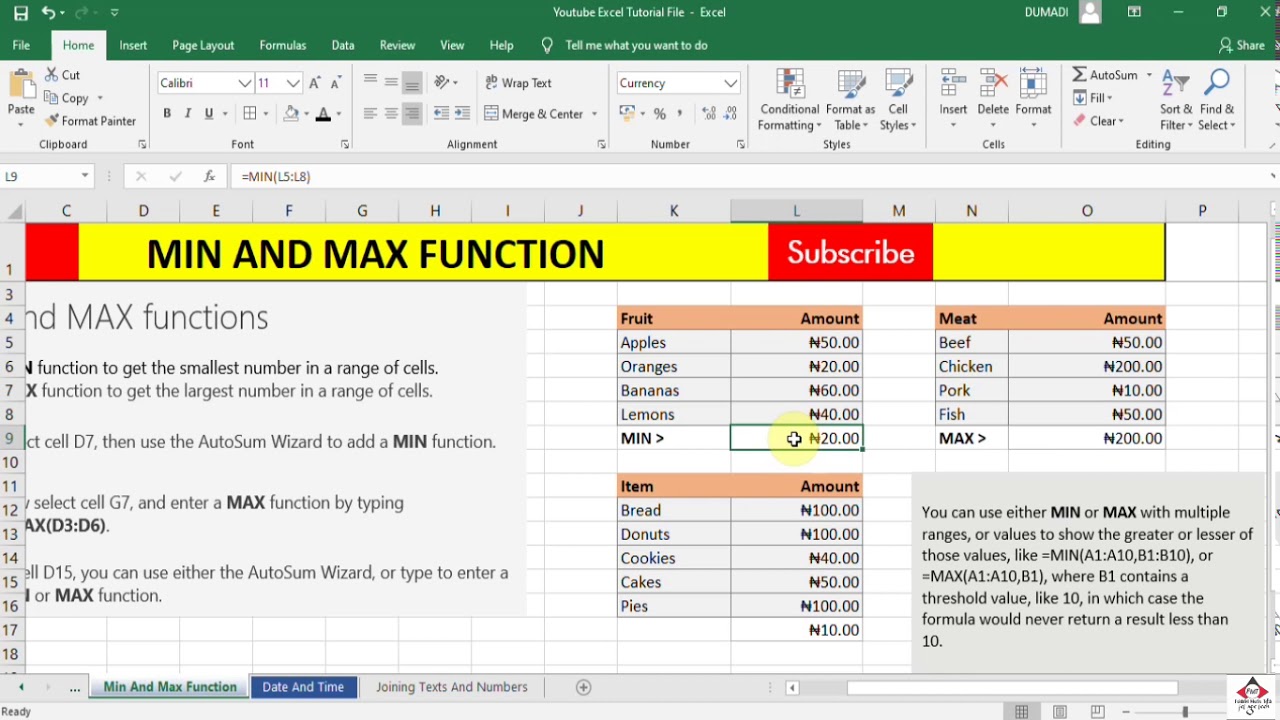The height and width of the screenshot is (720, 1280).
Task: Click into the formula bar
Action: point(750,176)
